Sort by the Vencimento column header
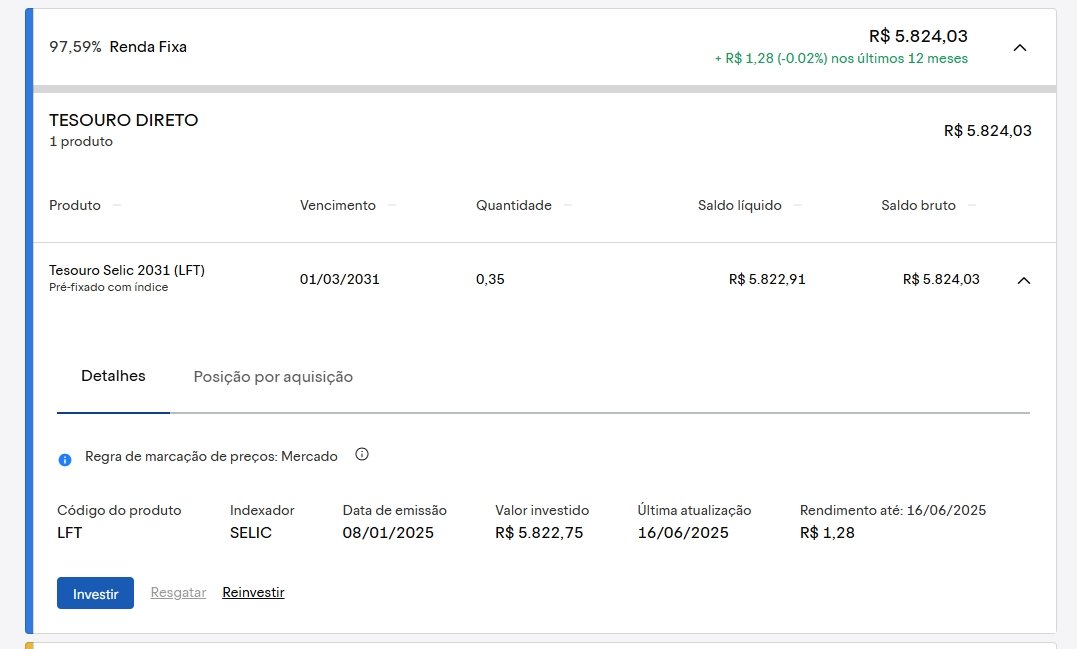This screenshot has width=1077, height=649. [x=338, y=205]
